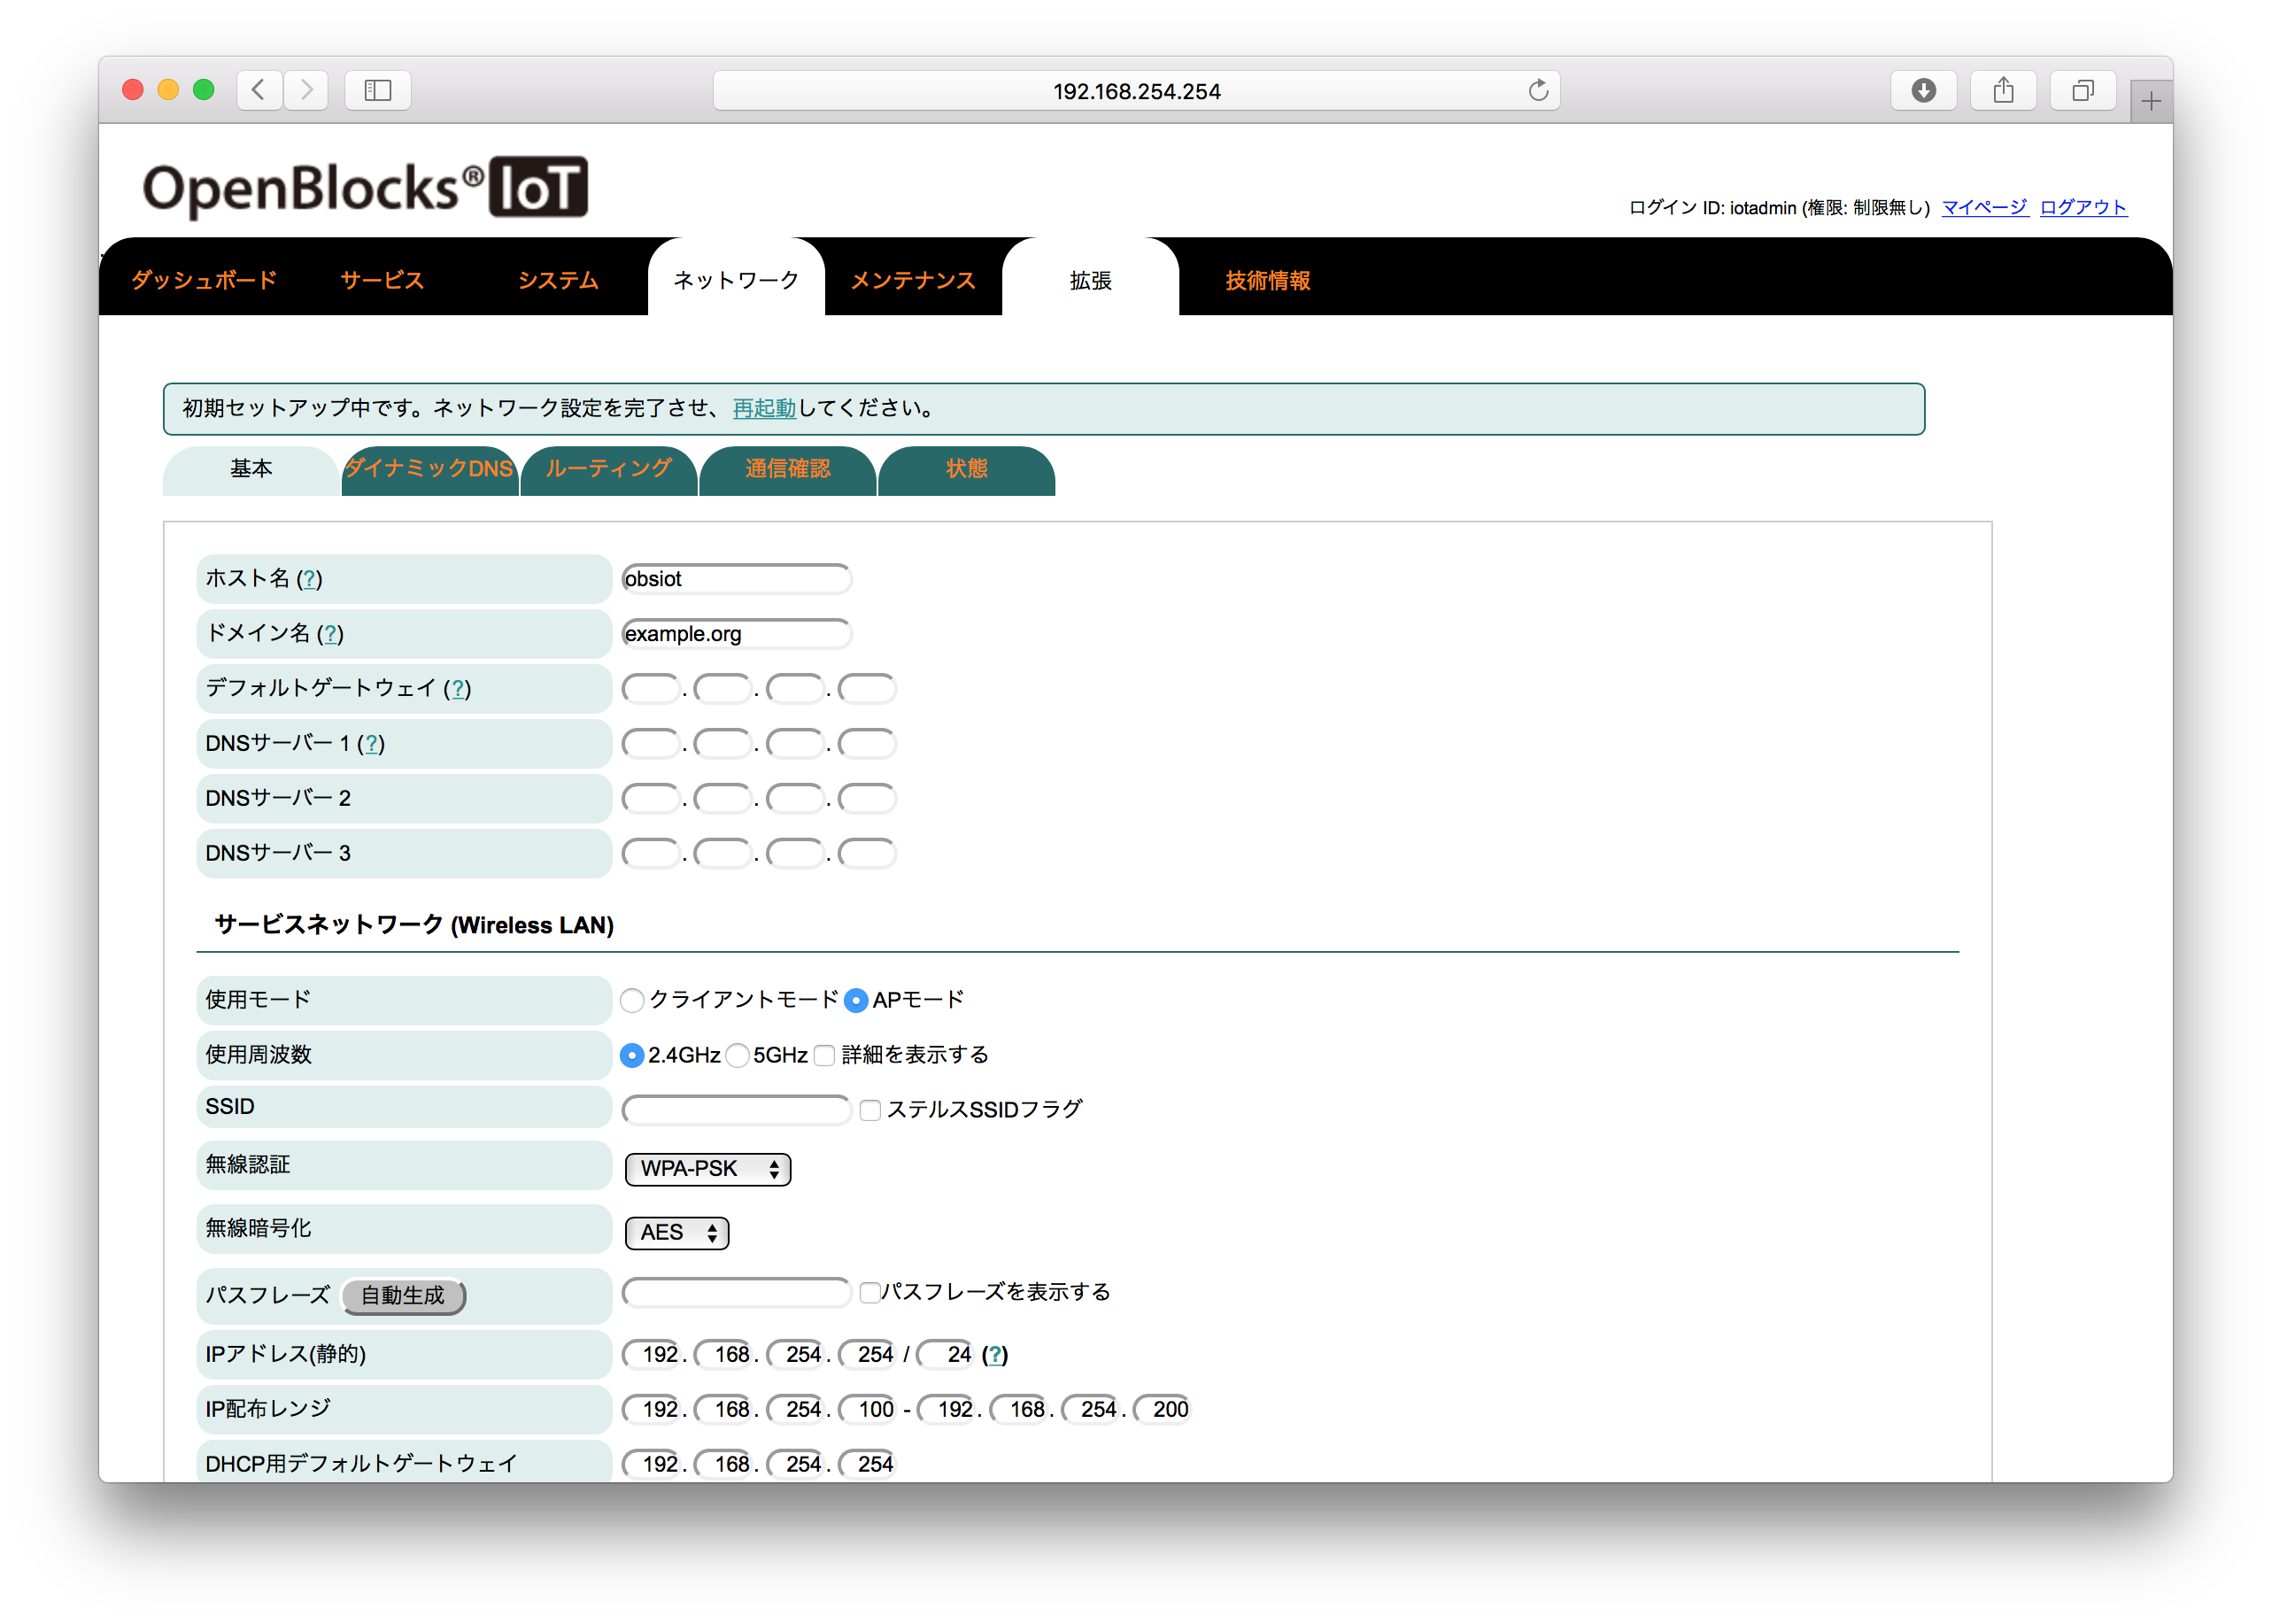Click the first octet of DHCP用デフォルトゲートウェイ

tap(651, 1464)
